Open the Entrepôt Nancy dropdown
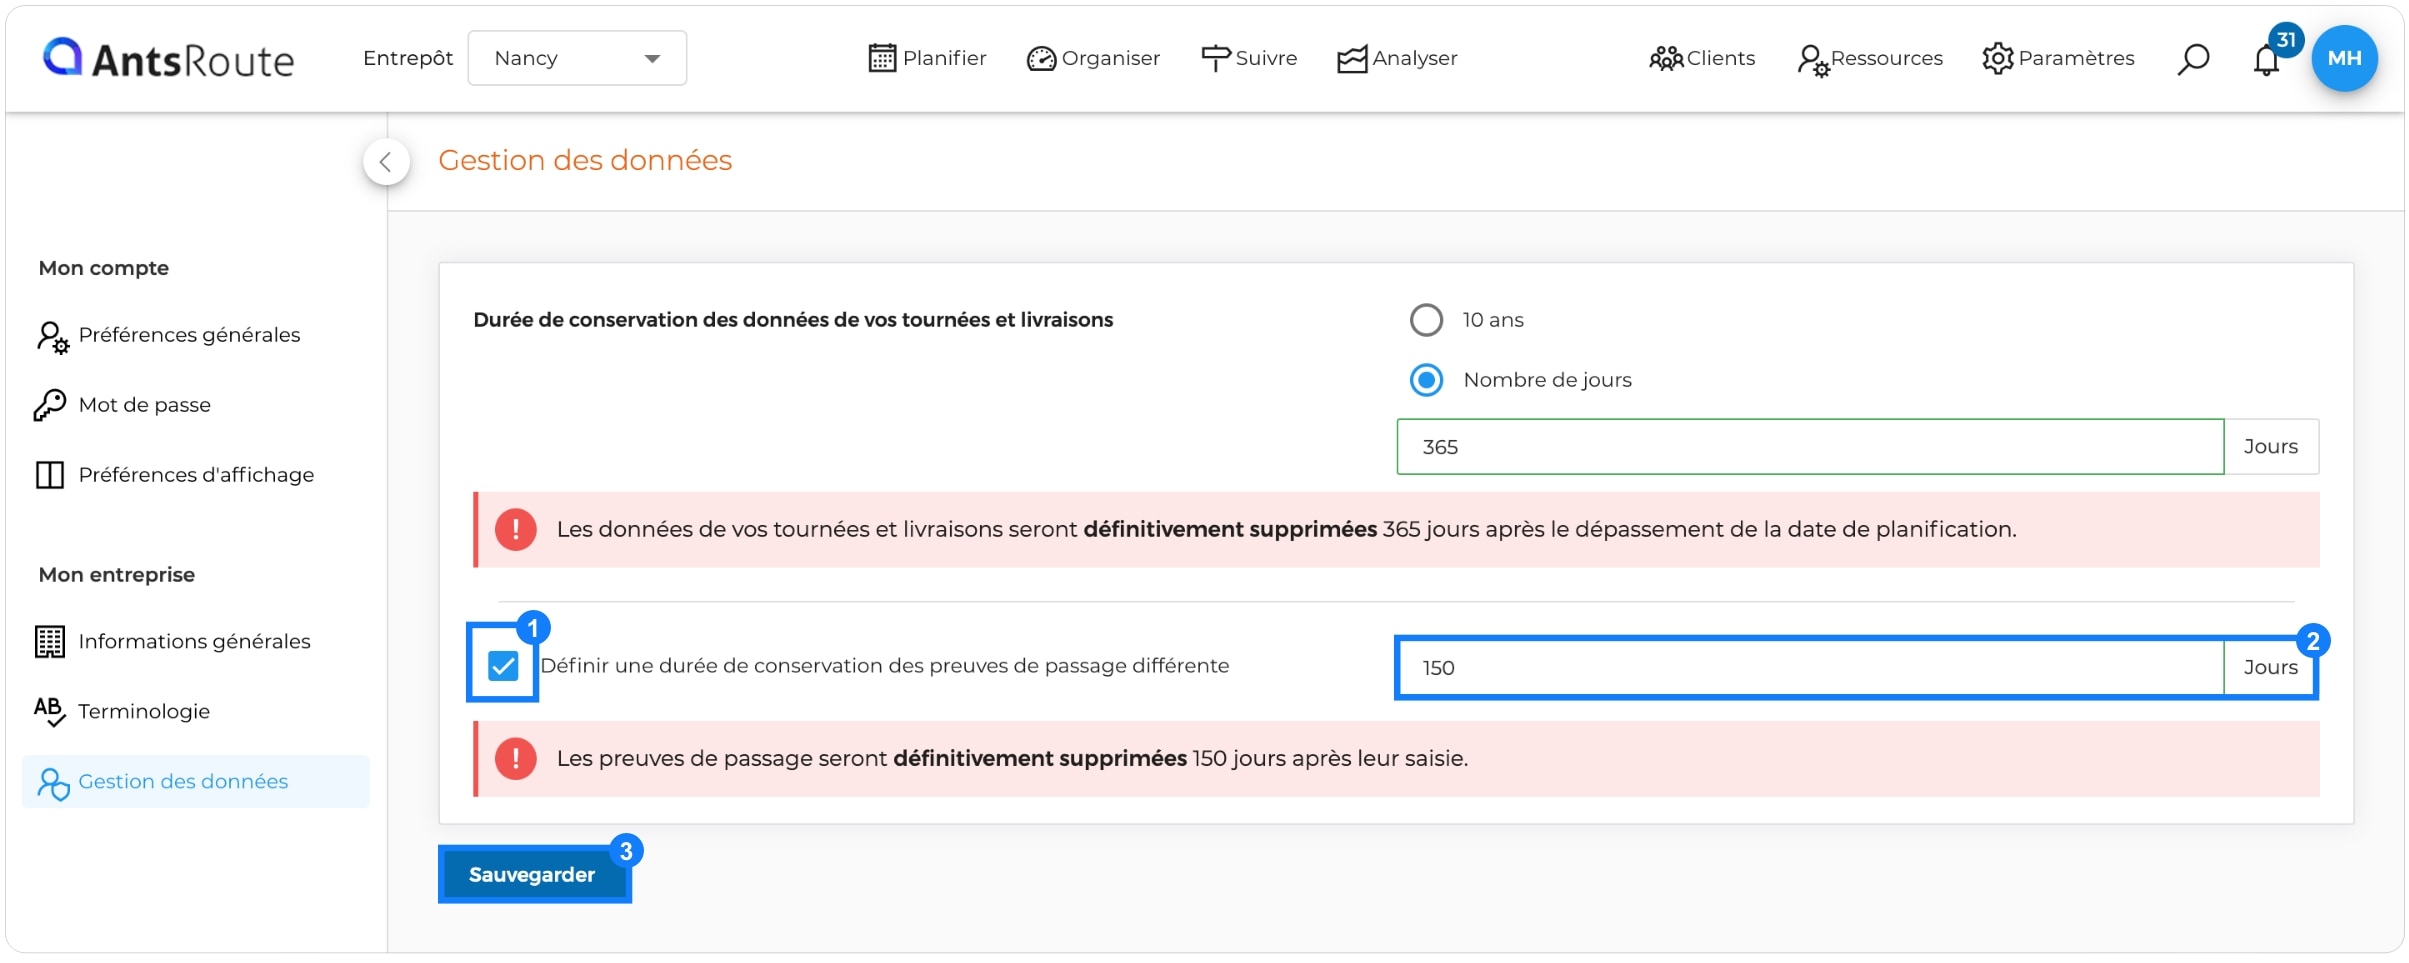 click(x=577, y=58)
